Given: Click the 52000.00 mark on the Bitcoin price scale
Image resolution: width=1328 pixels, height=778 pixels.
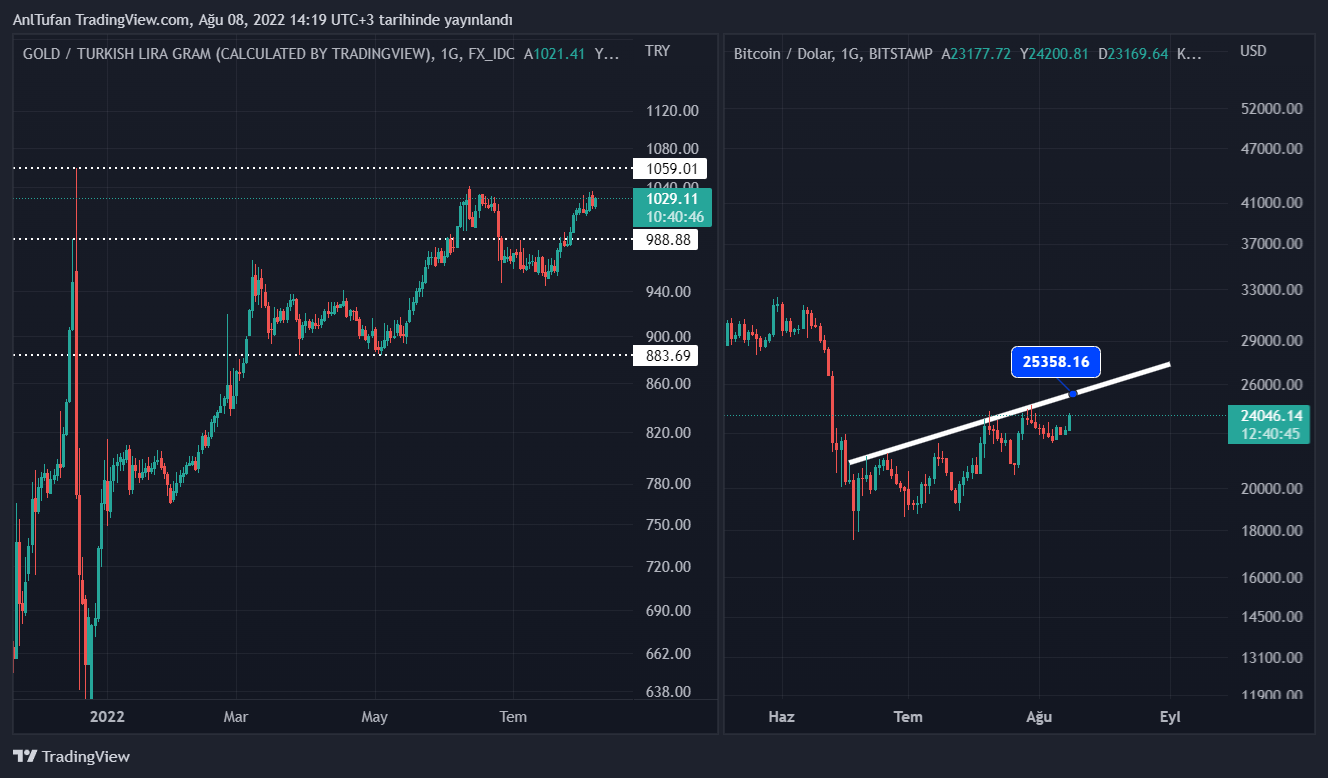Looking at the screenshot, I should pyautogui.click(x=1271, y=108).
